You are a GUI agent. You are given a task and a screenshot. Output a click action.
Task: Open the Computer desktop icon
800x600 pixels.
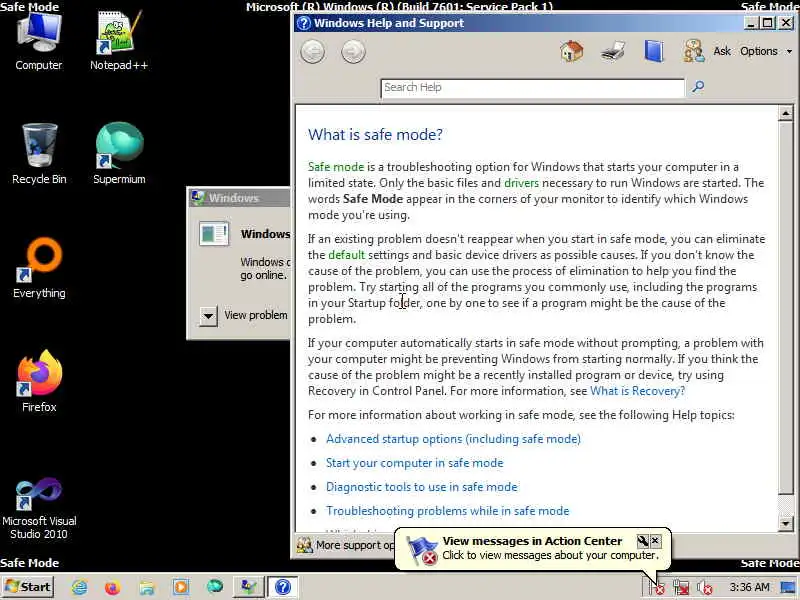pos(39,42)
